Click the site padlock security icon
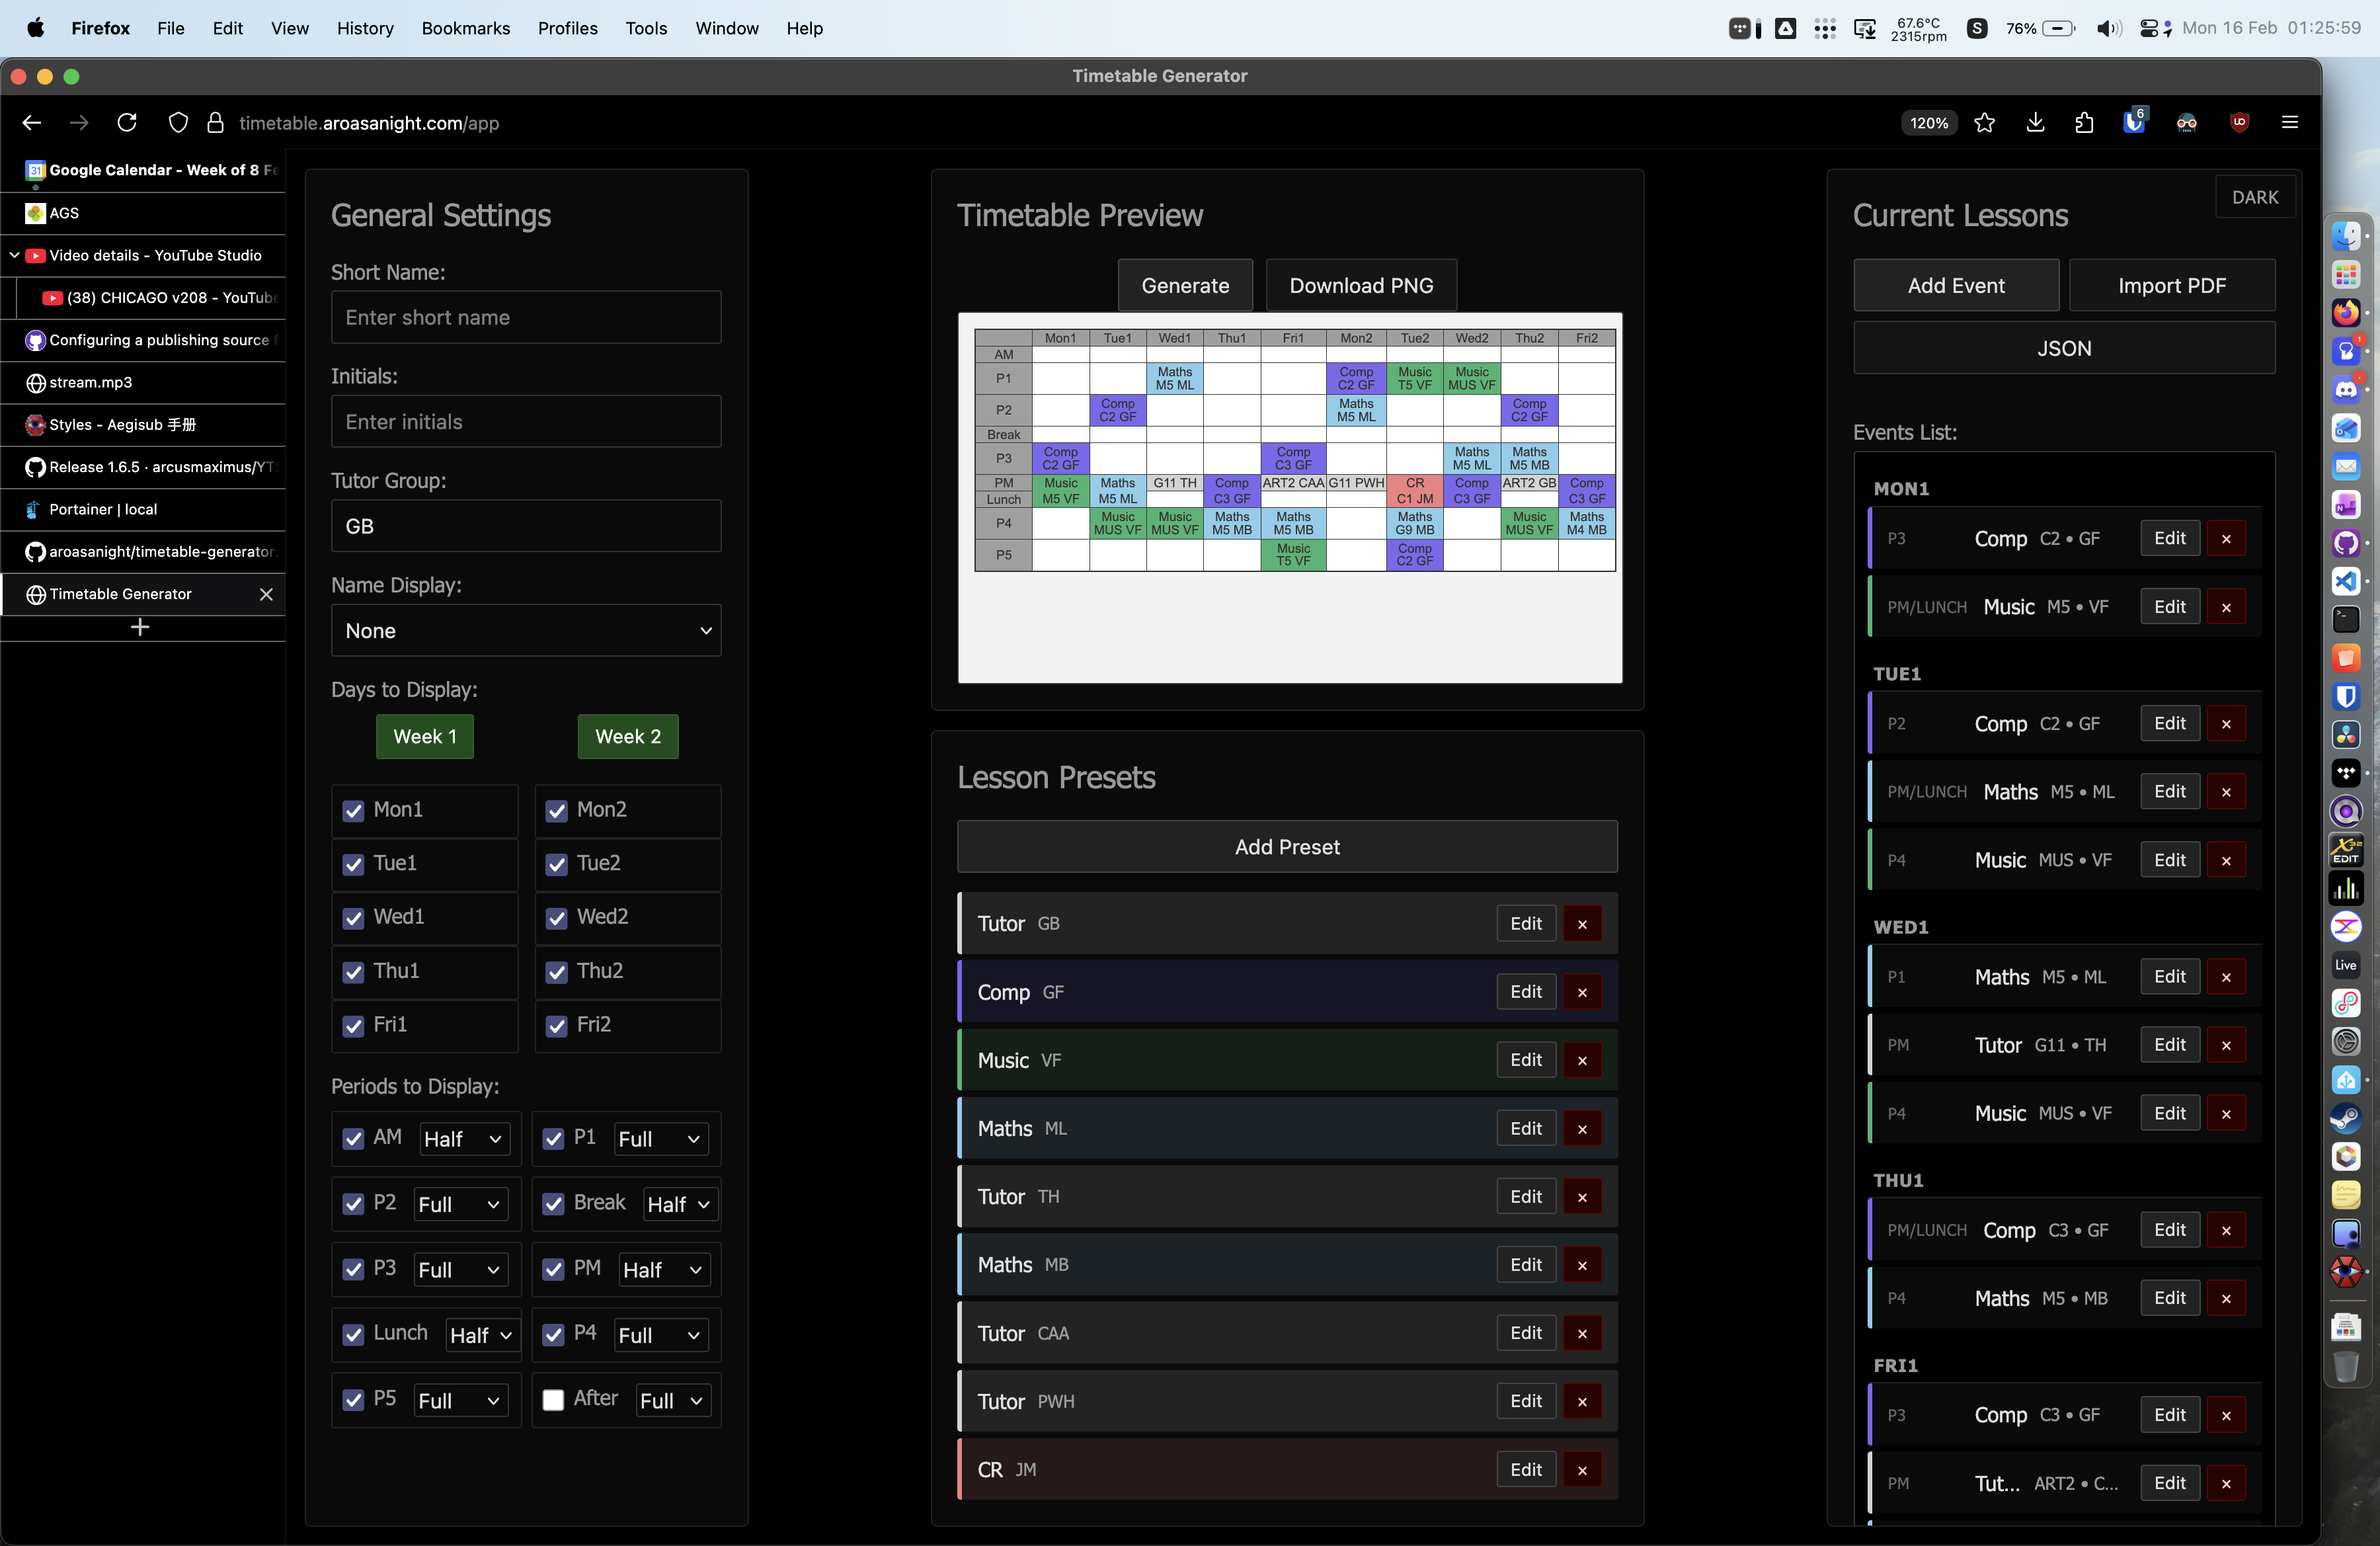The width and height of the screenshot is (2380, 1546). pos(215,122)
